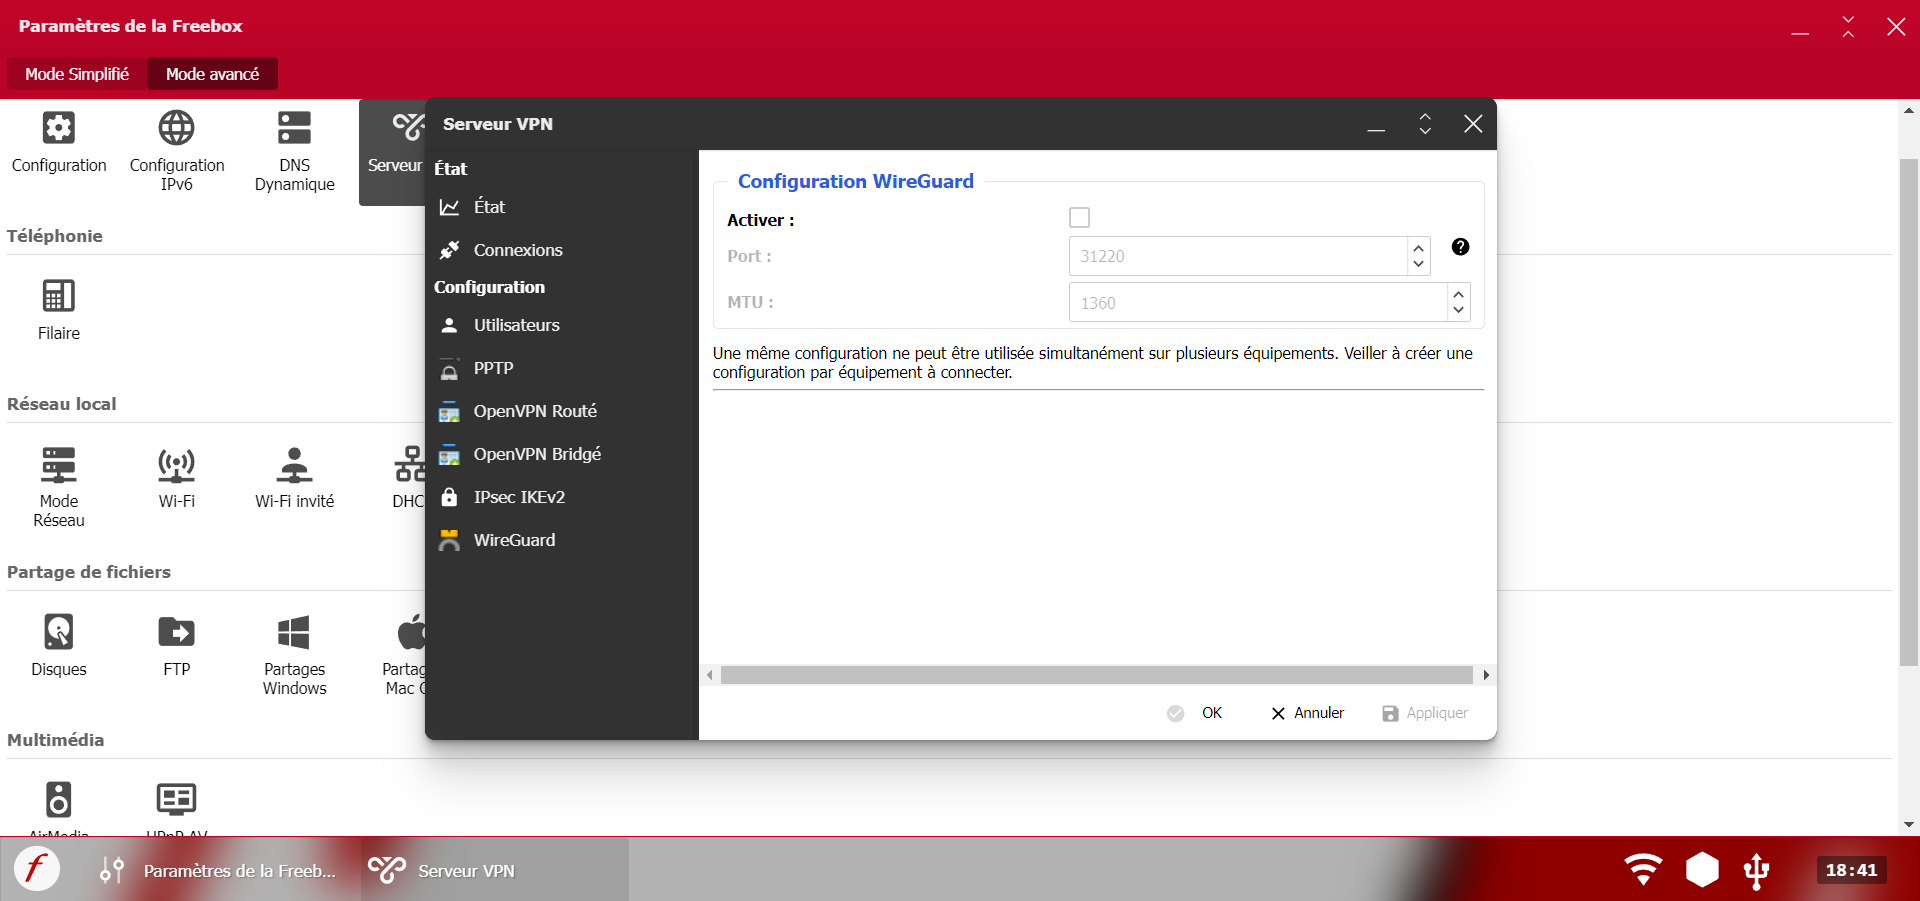This screenshot has height=901, width=1920.
Task: Open IPsec IKEv2 configuration
Action: click(562, 497)
